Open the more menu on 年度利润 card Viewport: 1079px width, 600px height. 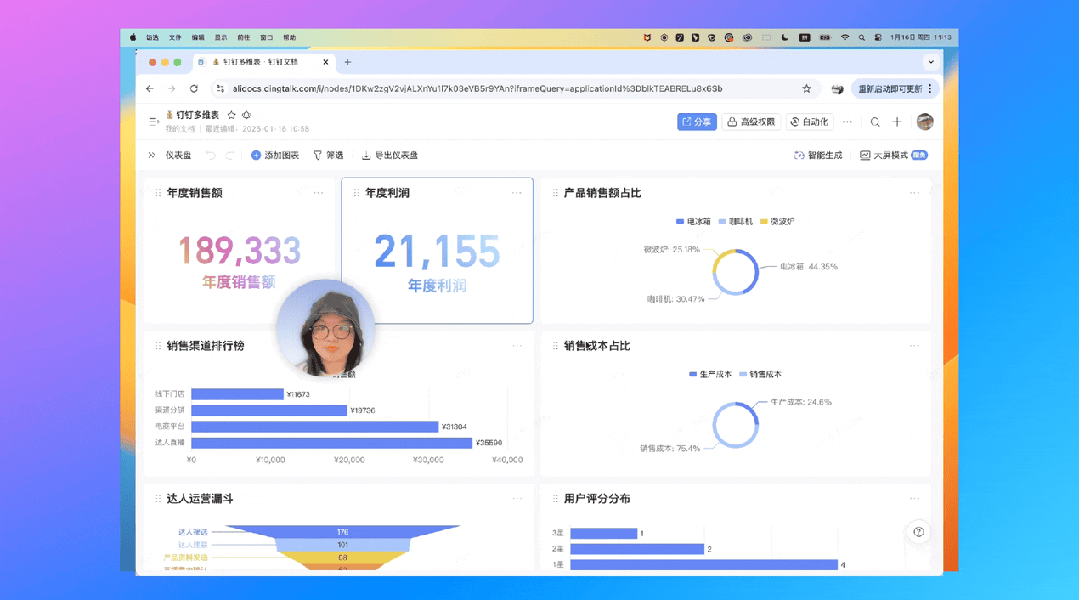pyautogui.click(x=517, y=193)
